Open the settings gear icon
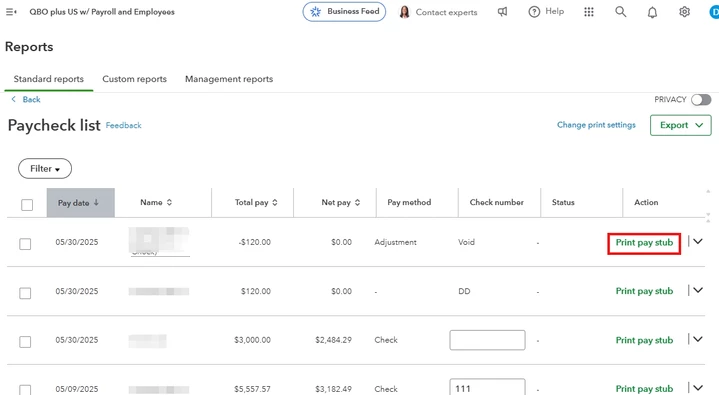The image size is (719, 395). click(x=684, y=12)
